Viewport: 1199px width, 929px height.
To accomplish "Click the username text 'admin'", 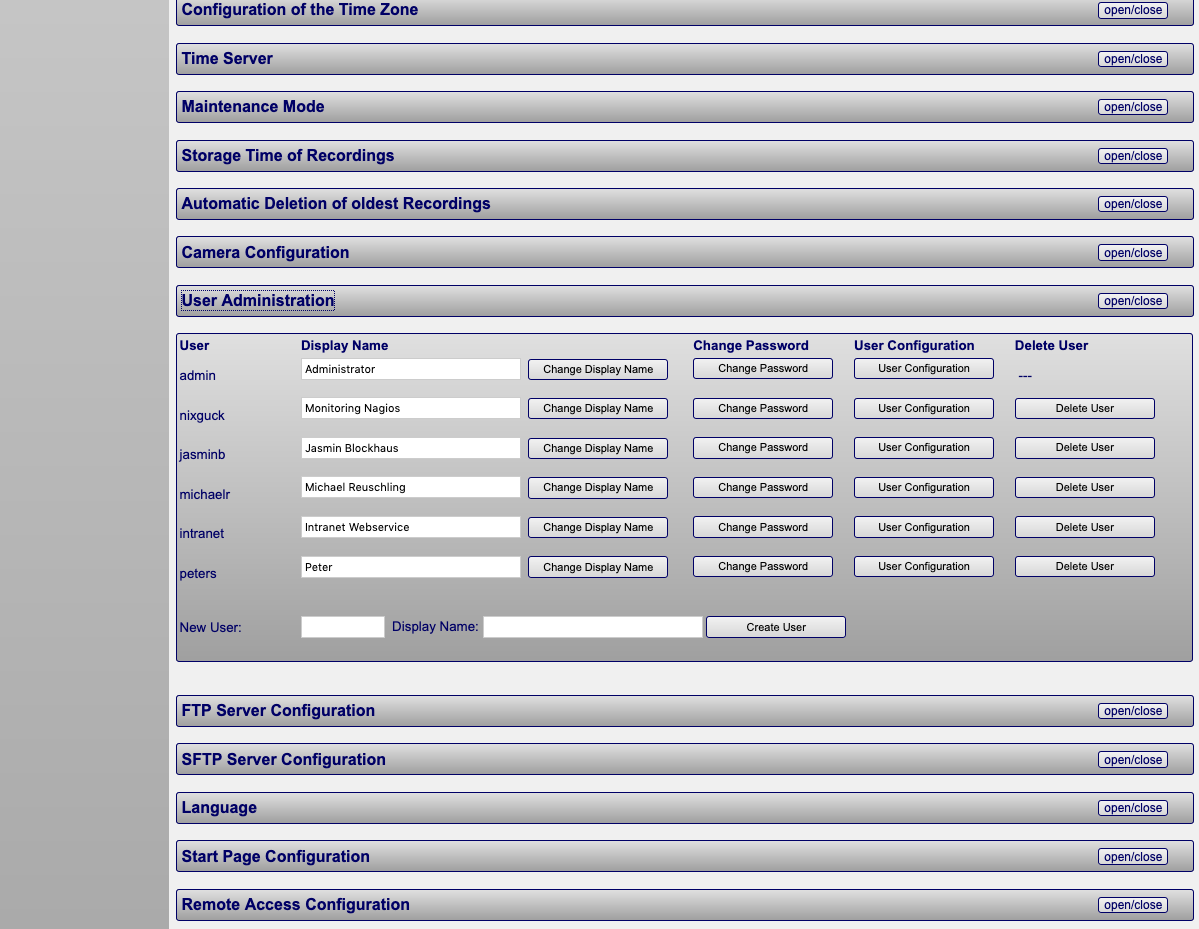I will (197, 375).
